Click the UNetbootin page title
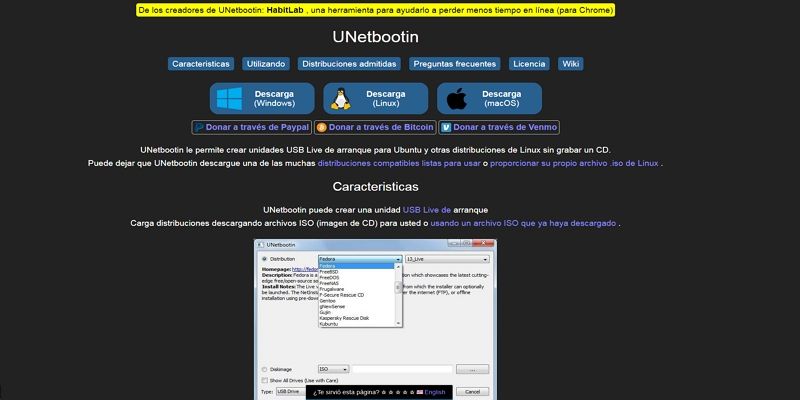The height and width of the screenshot is (400, 800). 376,37
